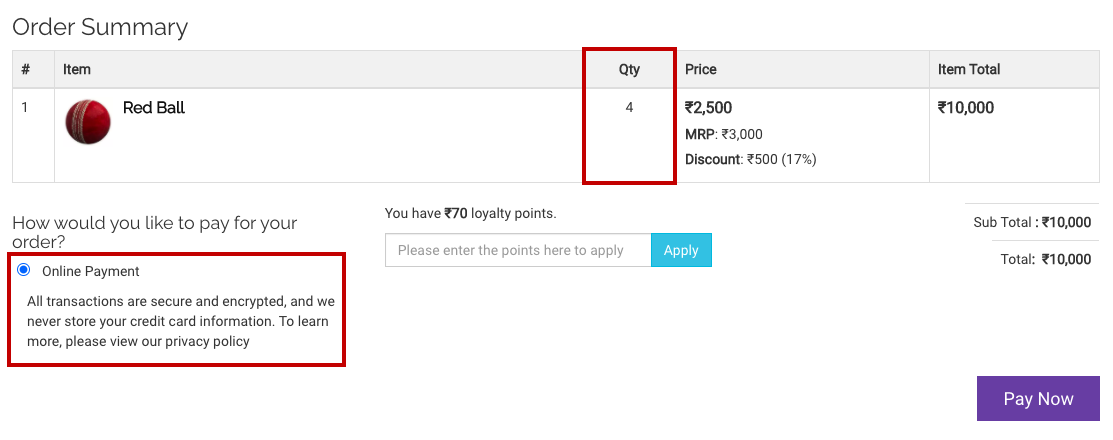Click the ₹2,500 unit price
The image size is (1113, 440).
click(709, 108)
